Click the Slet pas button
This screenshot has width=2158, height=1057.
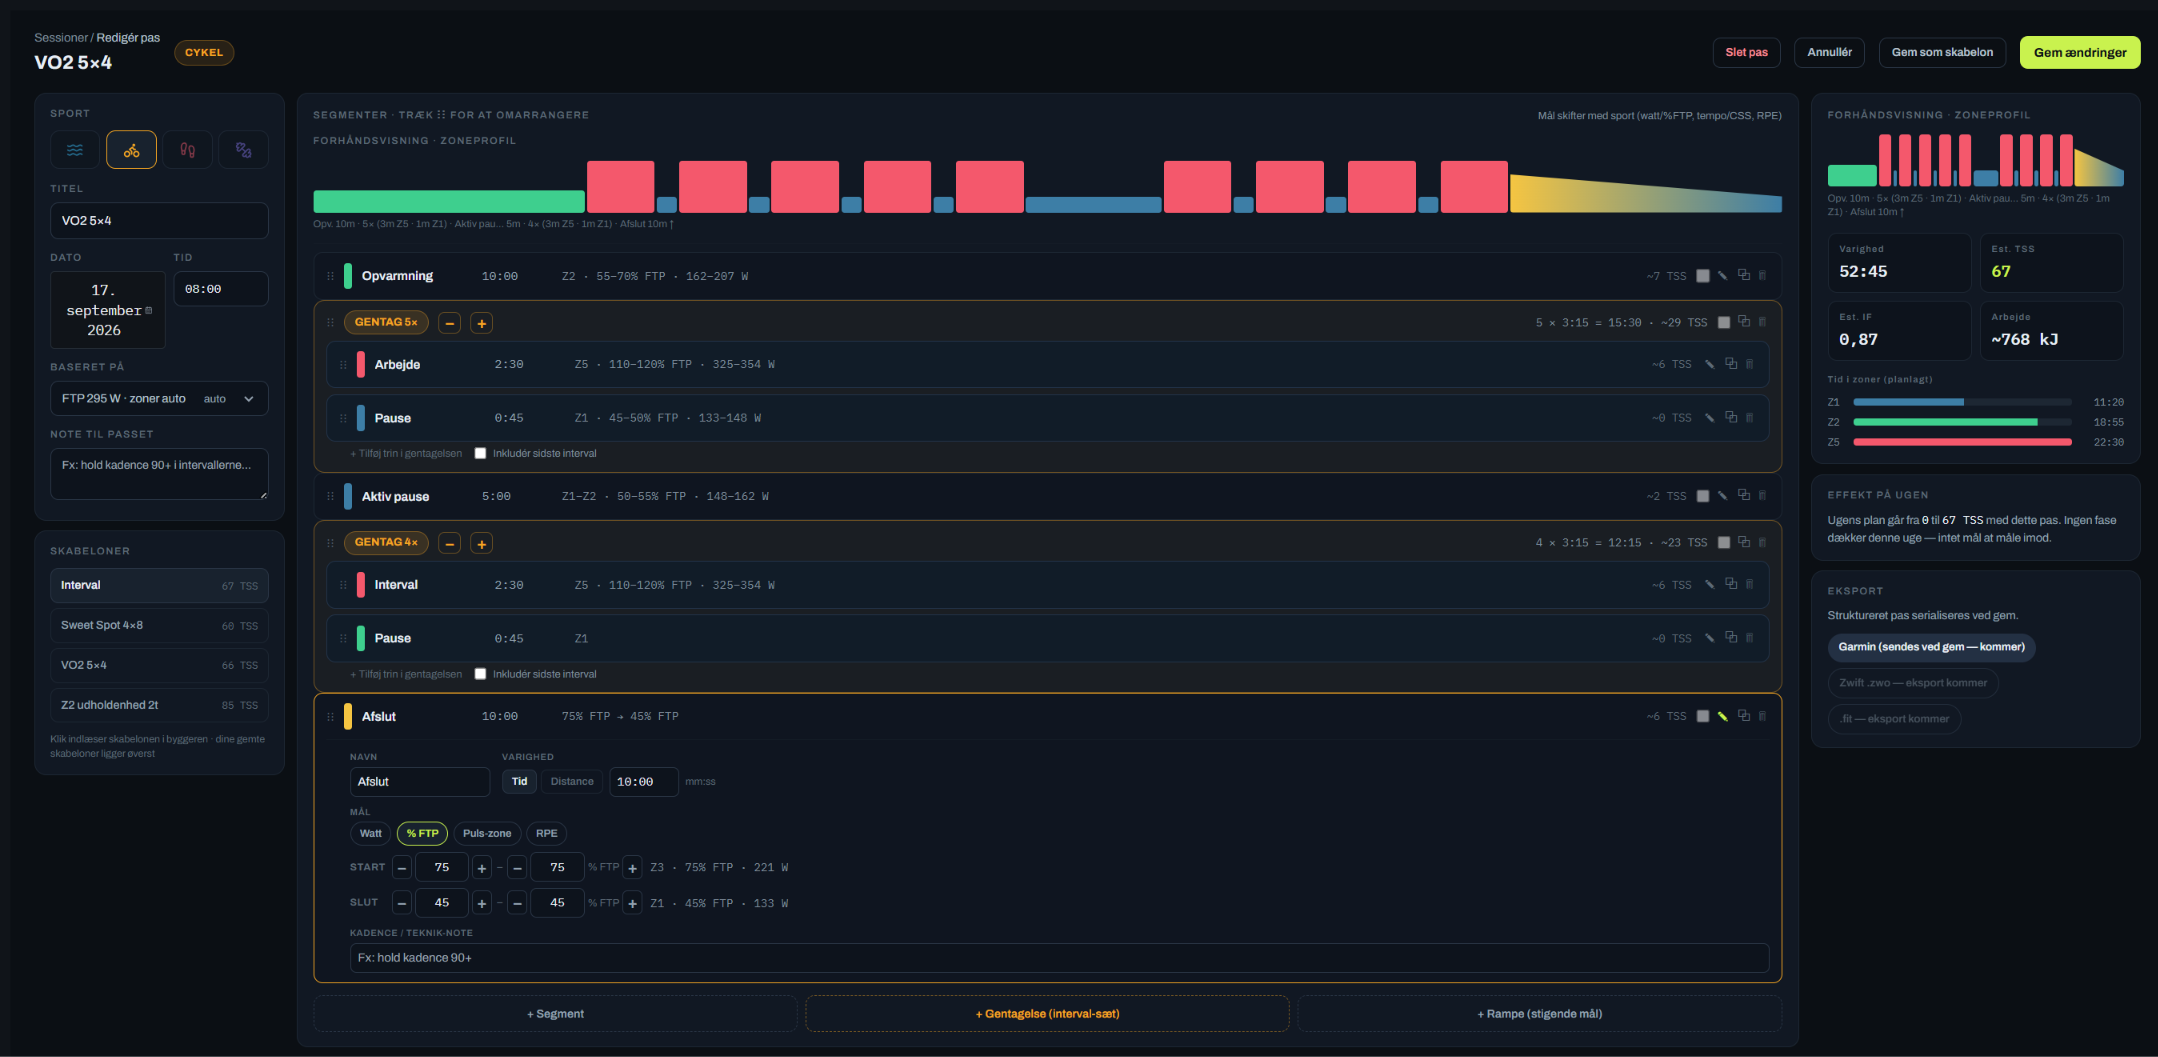tap(1746, 52)
